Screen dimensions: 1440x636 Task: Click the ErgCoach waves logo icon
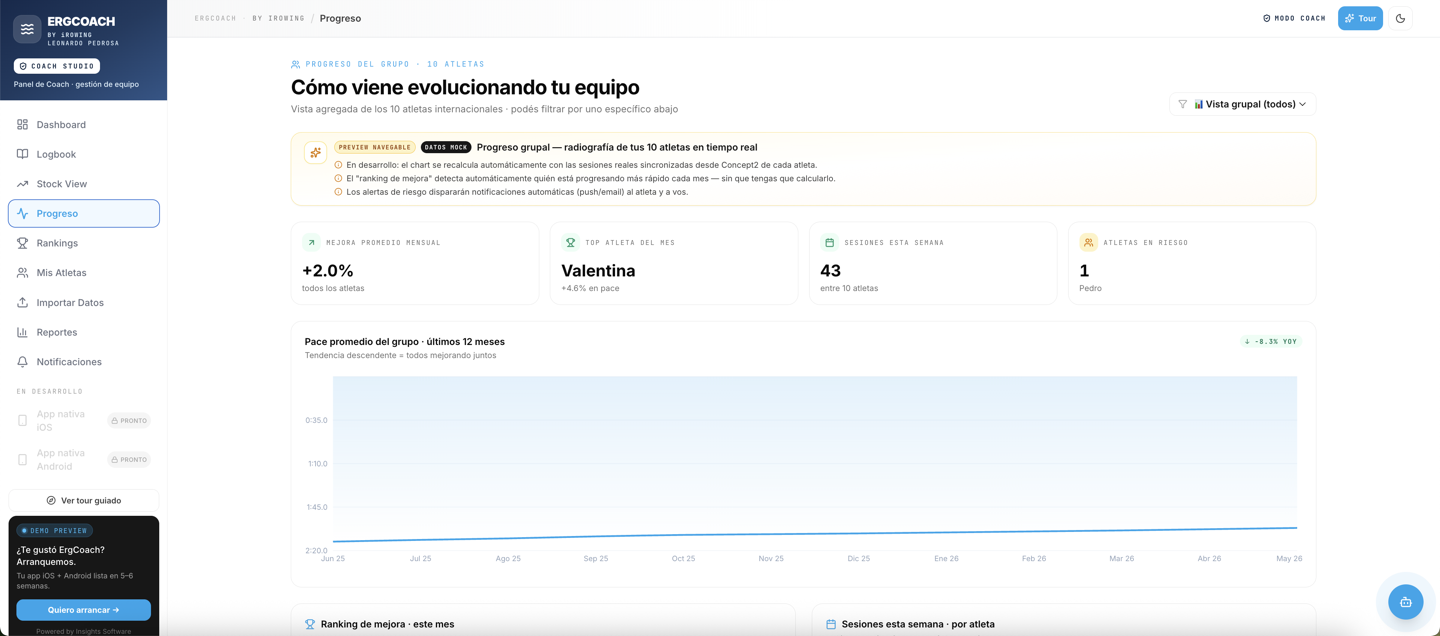point(27,29)
